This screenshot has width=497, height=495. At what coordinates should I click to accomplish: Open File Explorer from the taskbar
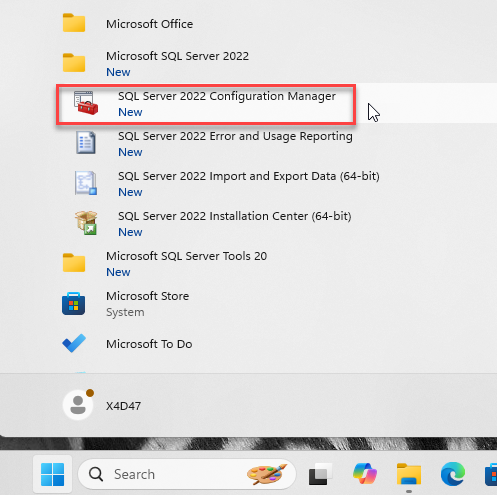[x=409, y=474]
